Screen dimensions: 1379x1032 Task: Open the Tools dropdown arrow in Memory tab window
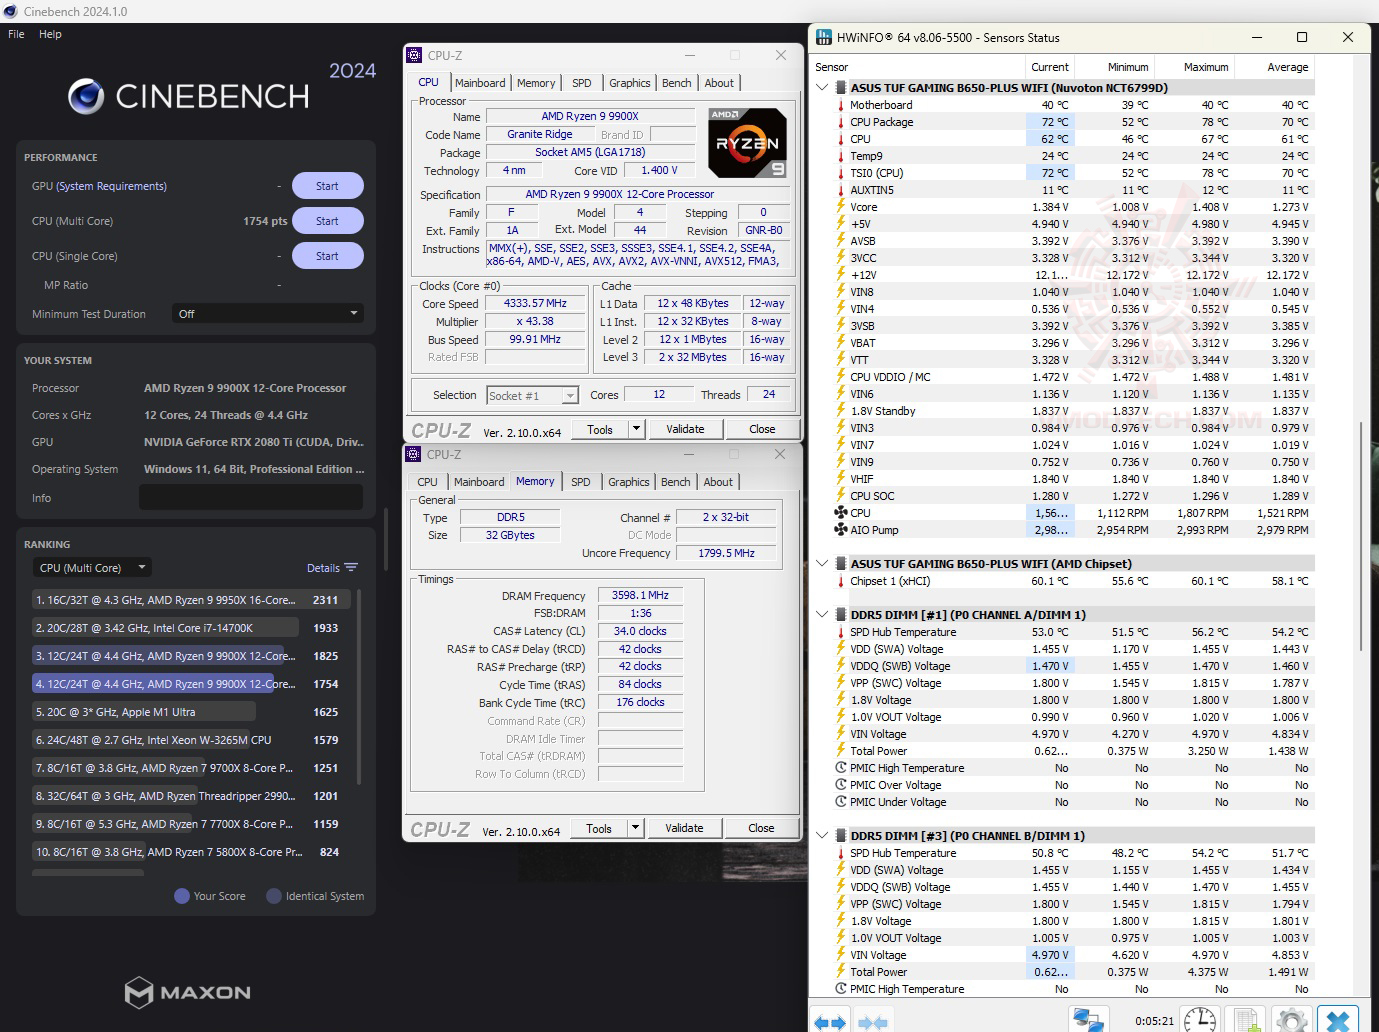[x=635, y=828]
